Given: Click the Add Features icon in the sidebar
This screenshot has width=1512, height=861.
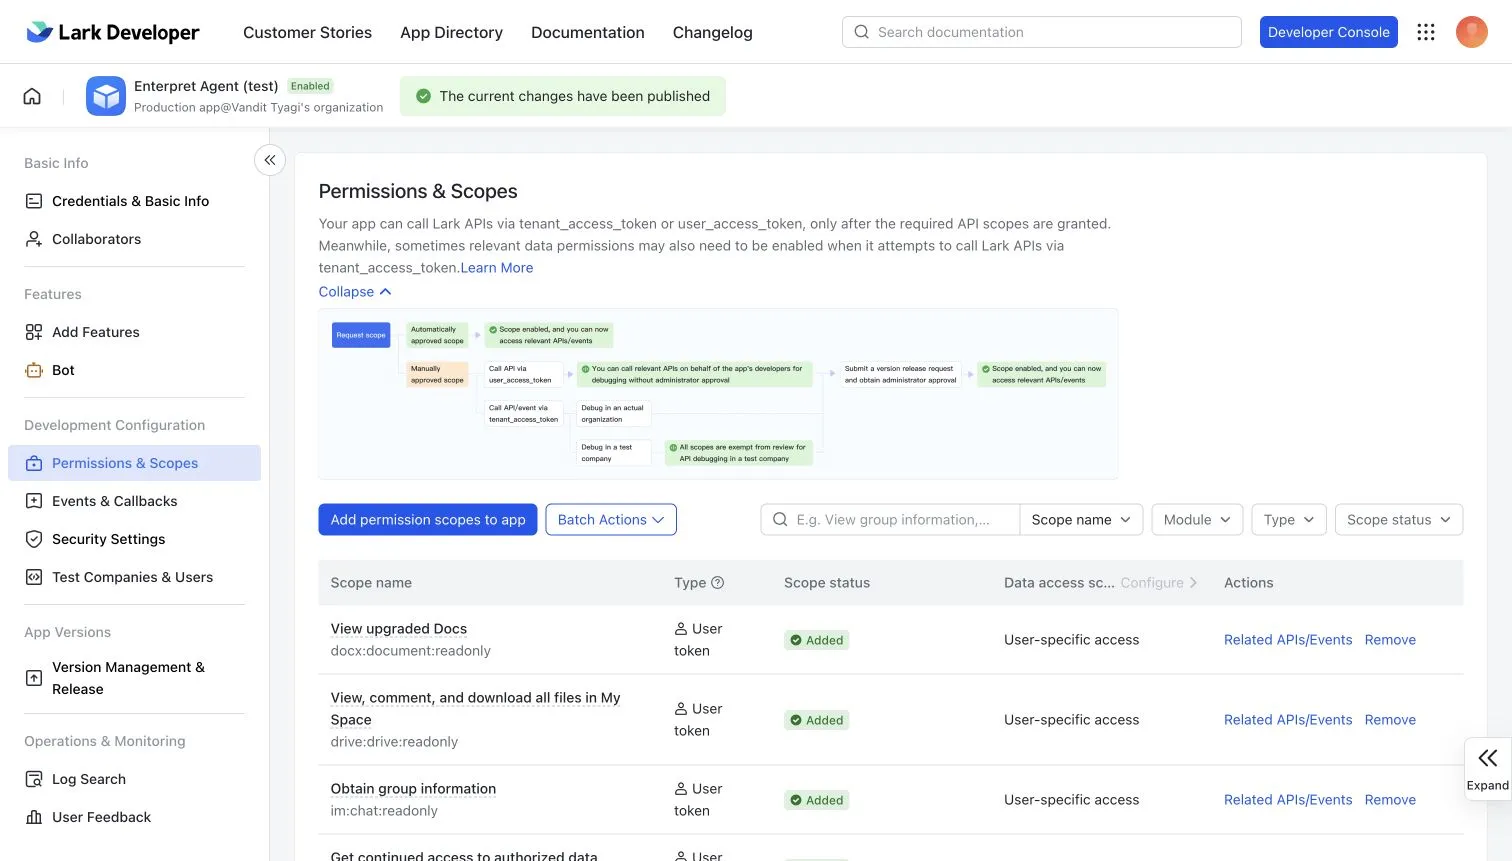Looking at the screenshot, I should [x=34, y=332].
